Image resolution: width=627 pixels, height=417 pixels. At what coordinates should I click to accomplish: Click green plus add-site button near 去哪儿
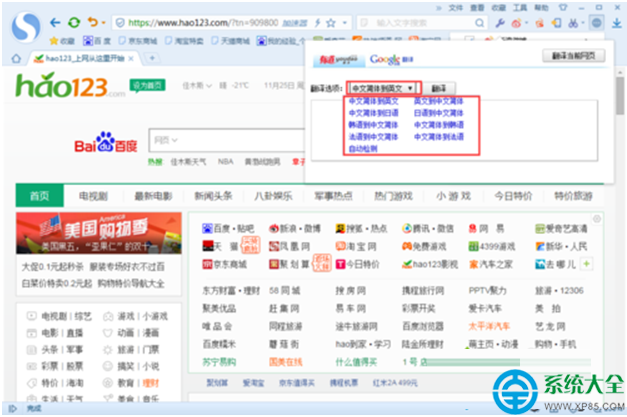tap(586, 264)
